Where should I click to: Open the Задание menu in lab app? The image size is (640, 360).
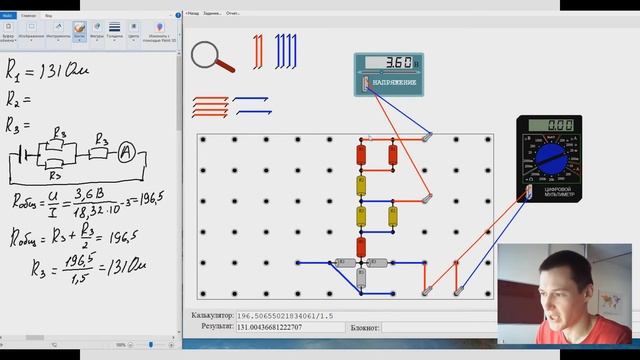tap(212, 13)
